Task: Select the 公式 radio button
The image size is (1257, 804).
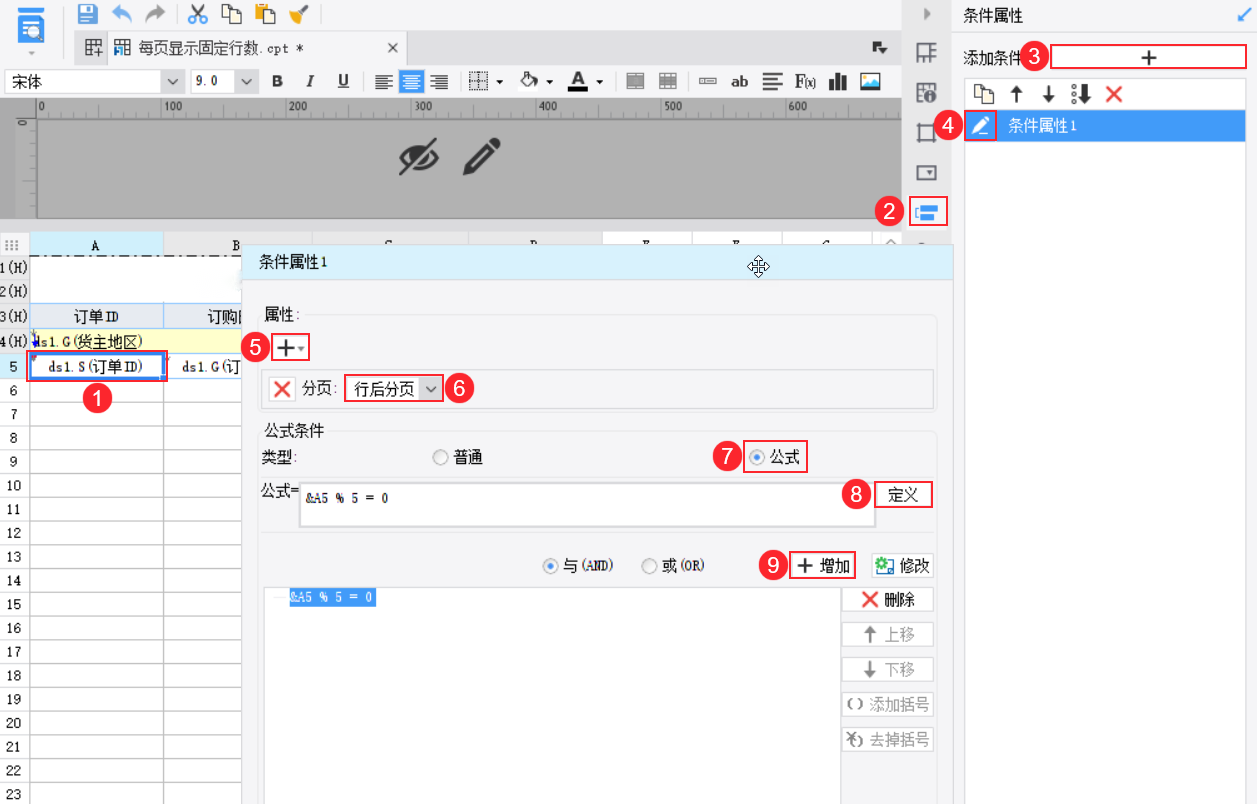Action: pos(757,457)
